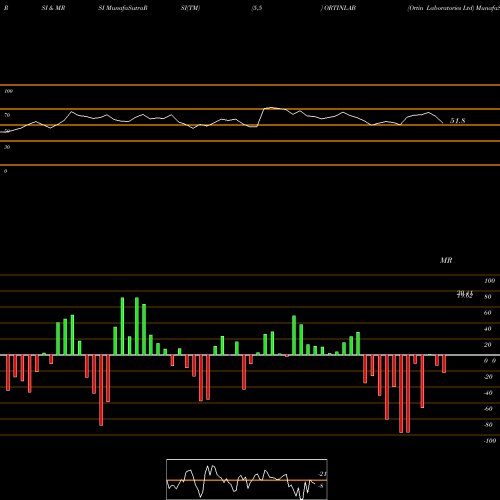
Task: Click the MR axis label 20
Action: point(488,345)
